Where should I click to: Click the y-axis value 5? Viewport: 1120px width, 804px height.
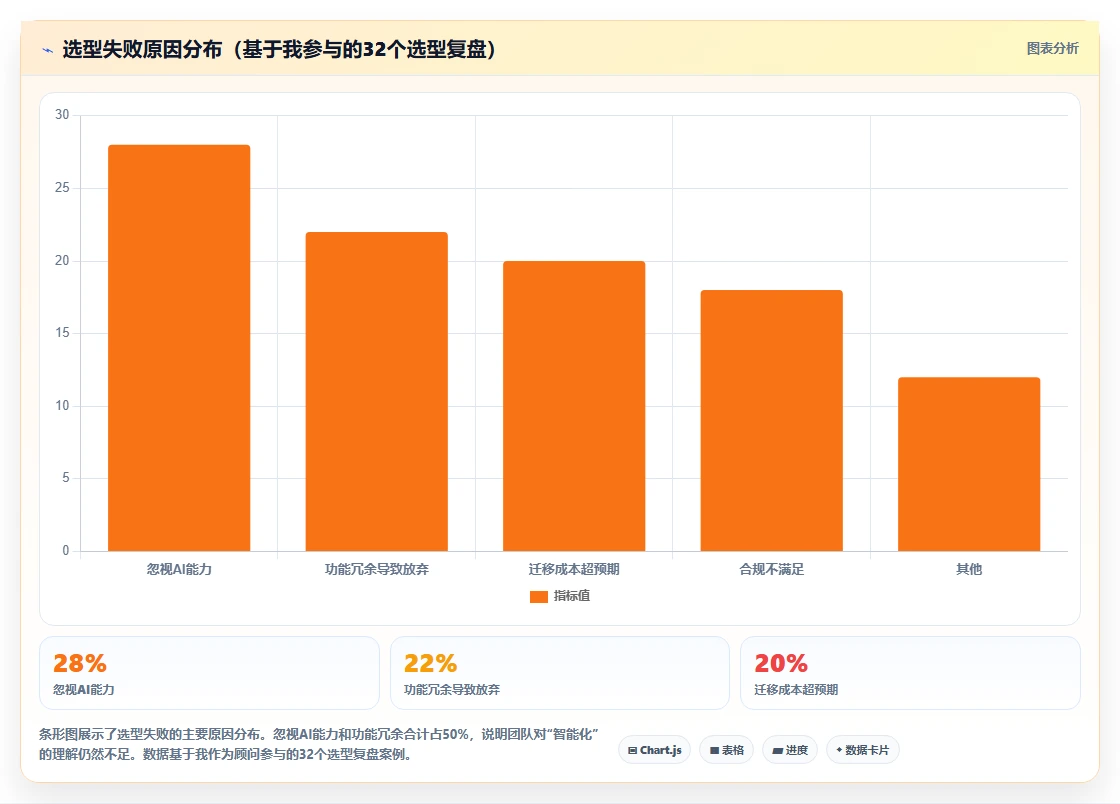[66, 478]
